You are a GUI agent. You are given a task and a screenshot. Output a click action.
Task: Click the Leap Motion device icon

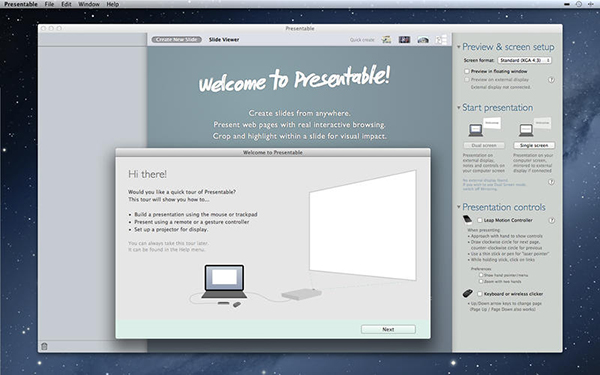pyautogui.click(x=468, y=220)
